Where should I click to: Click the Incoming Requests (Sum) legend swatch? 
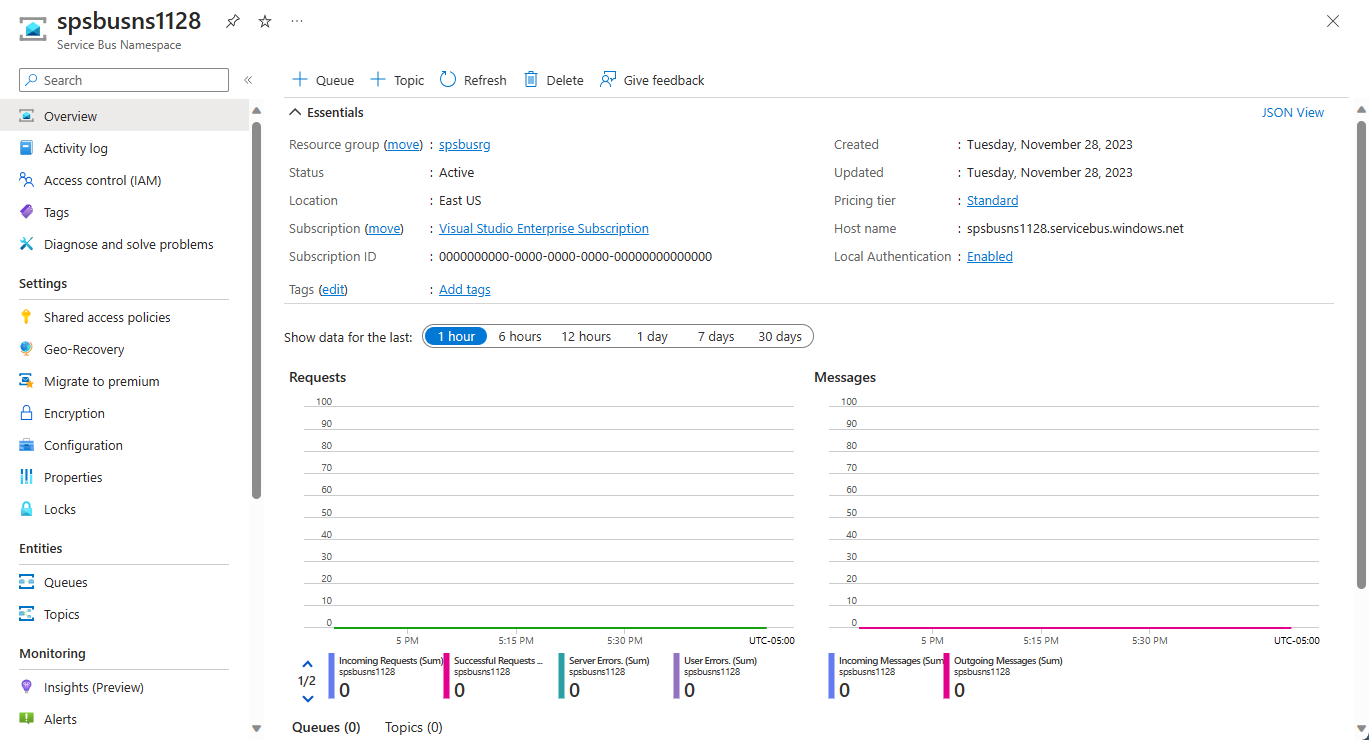coord(331,676)
